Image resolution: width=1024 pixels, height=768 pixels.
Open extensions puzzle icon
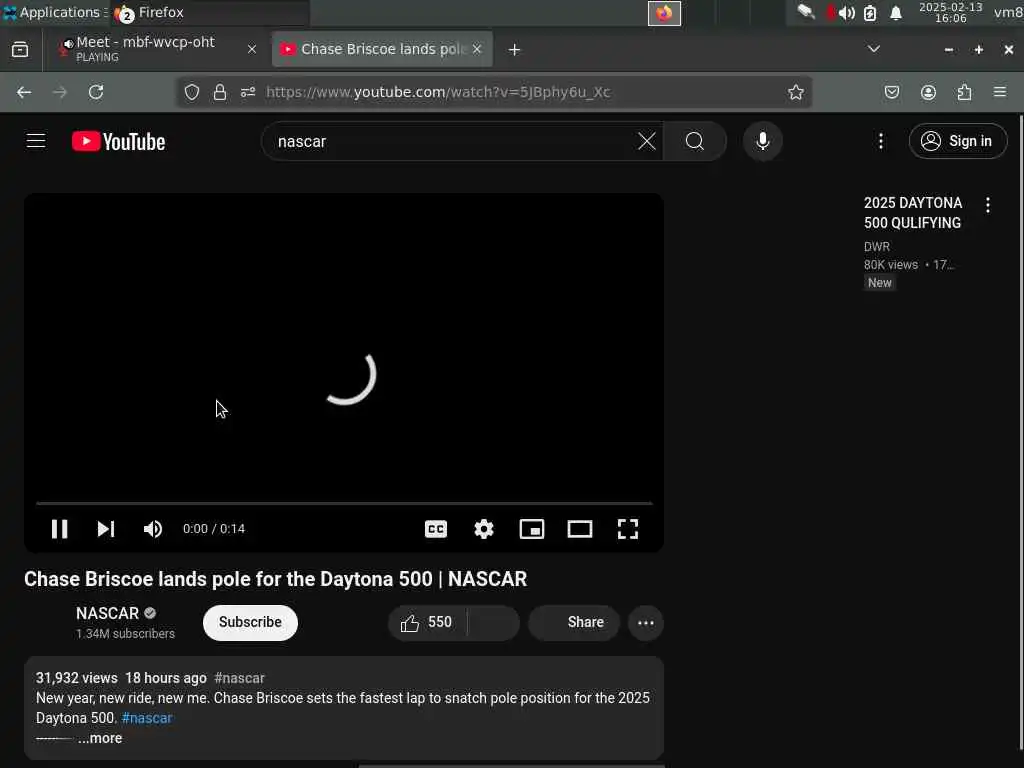964,92
